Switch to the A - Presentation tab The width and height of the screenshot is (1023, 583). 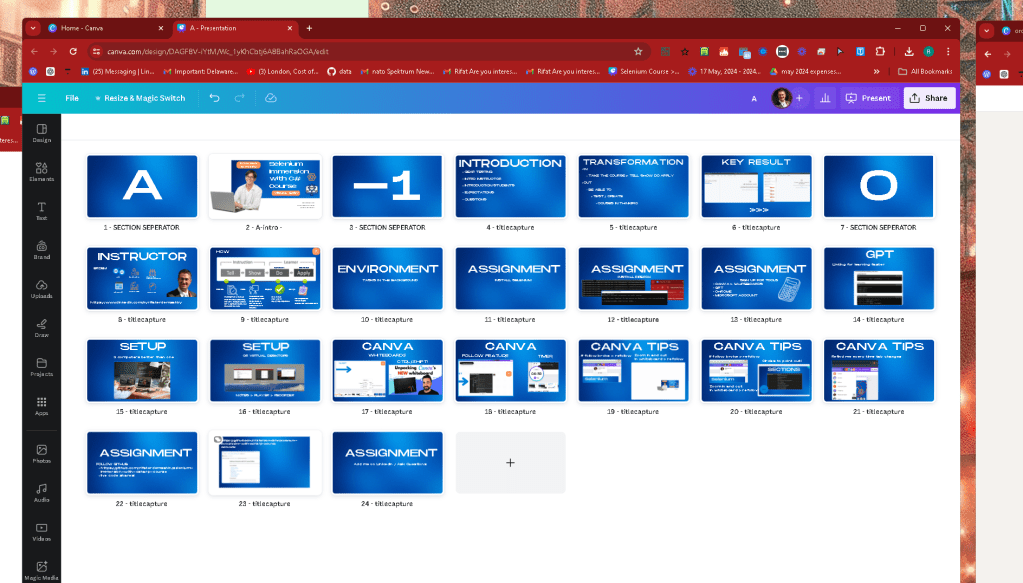[x=235, y=28]
